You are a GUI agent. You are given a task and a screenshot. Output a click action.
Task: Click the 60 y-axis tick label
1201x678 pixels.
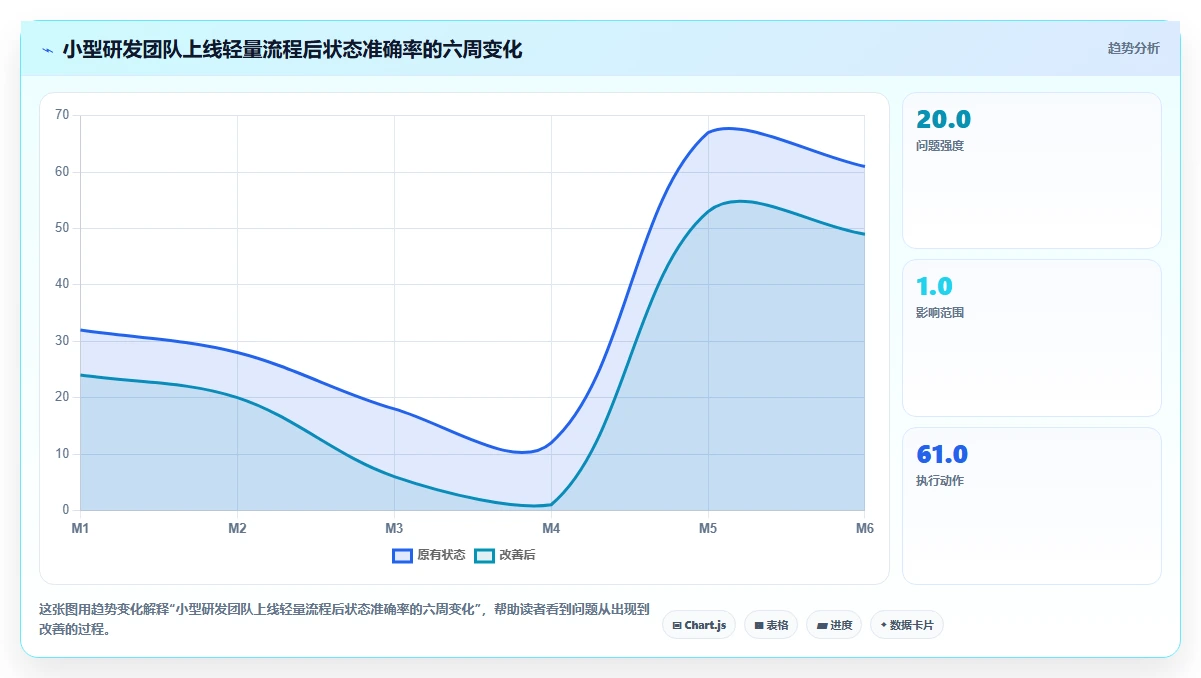[62, 172]
